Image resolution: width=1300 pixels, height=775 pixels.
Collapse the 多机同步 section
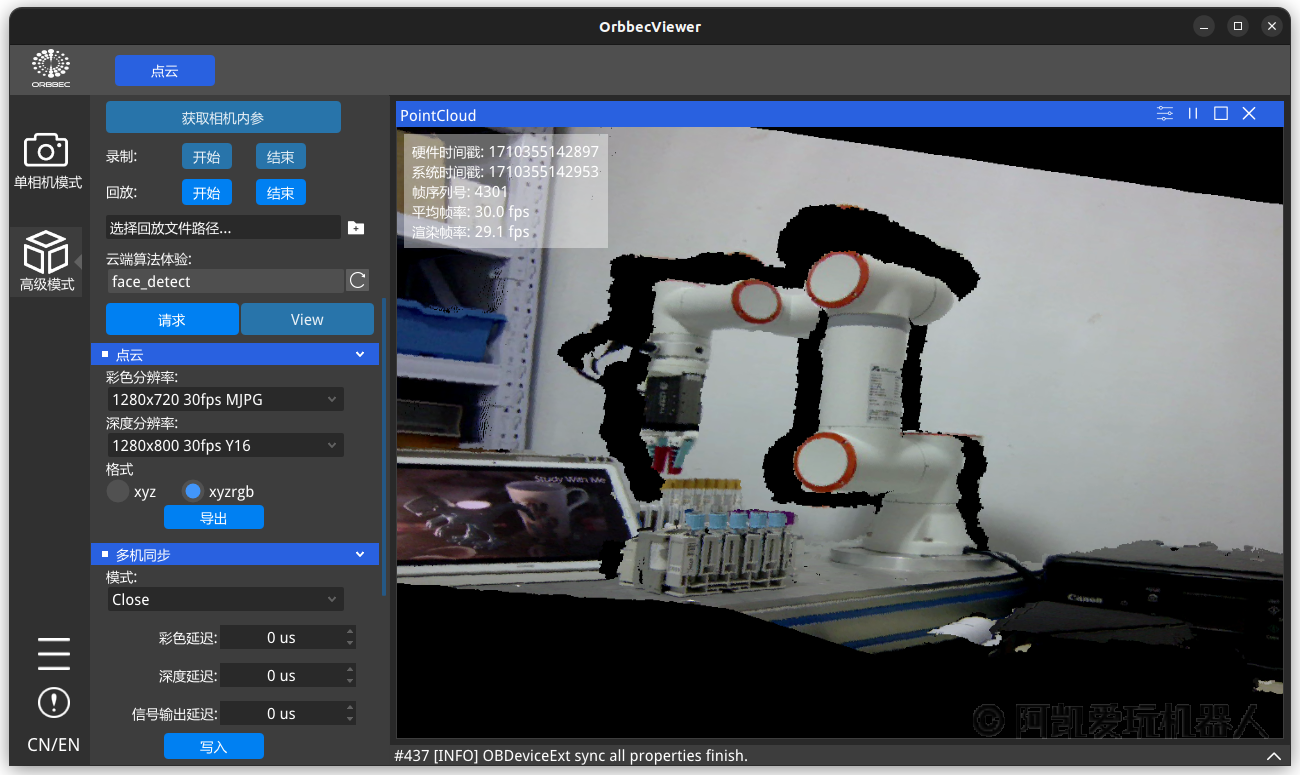coord(360,554)
